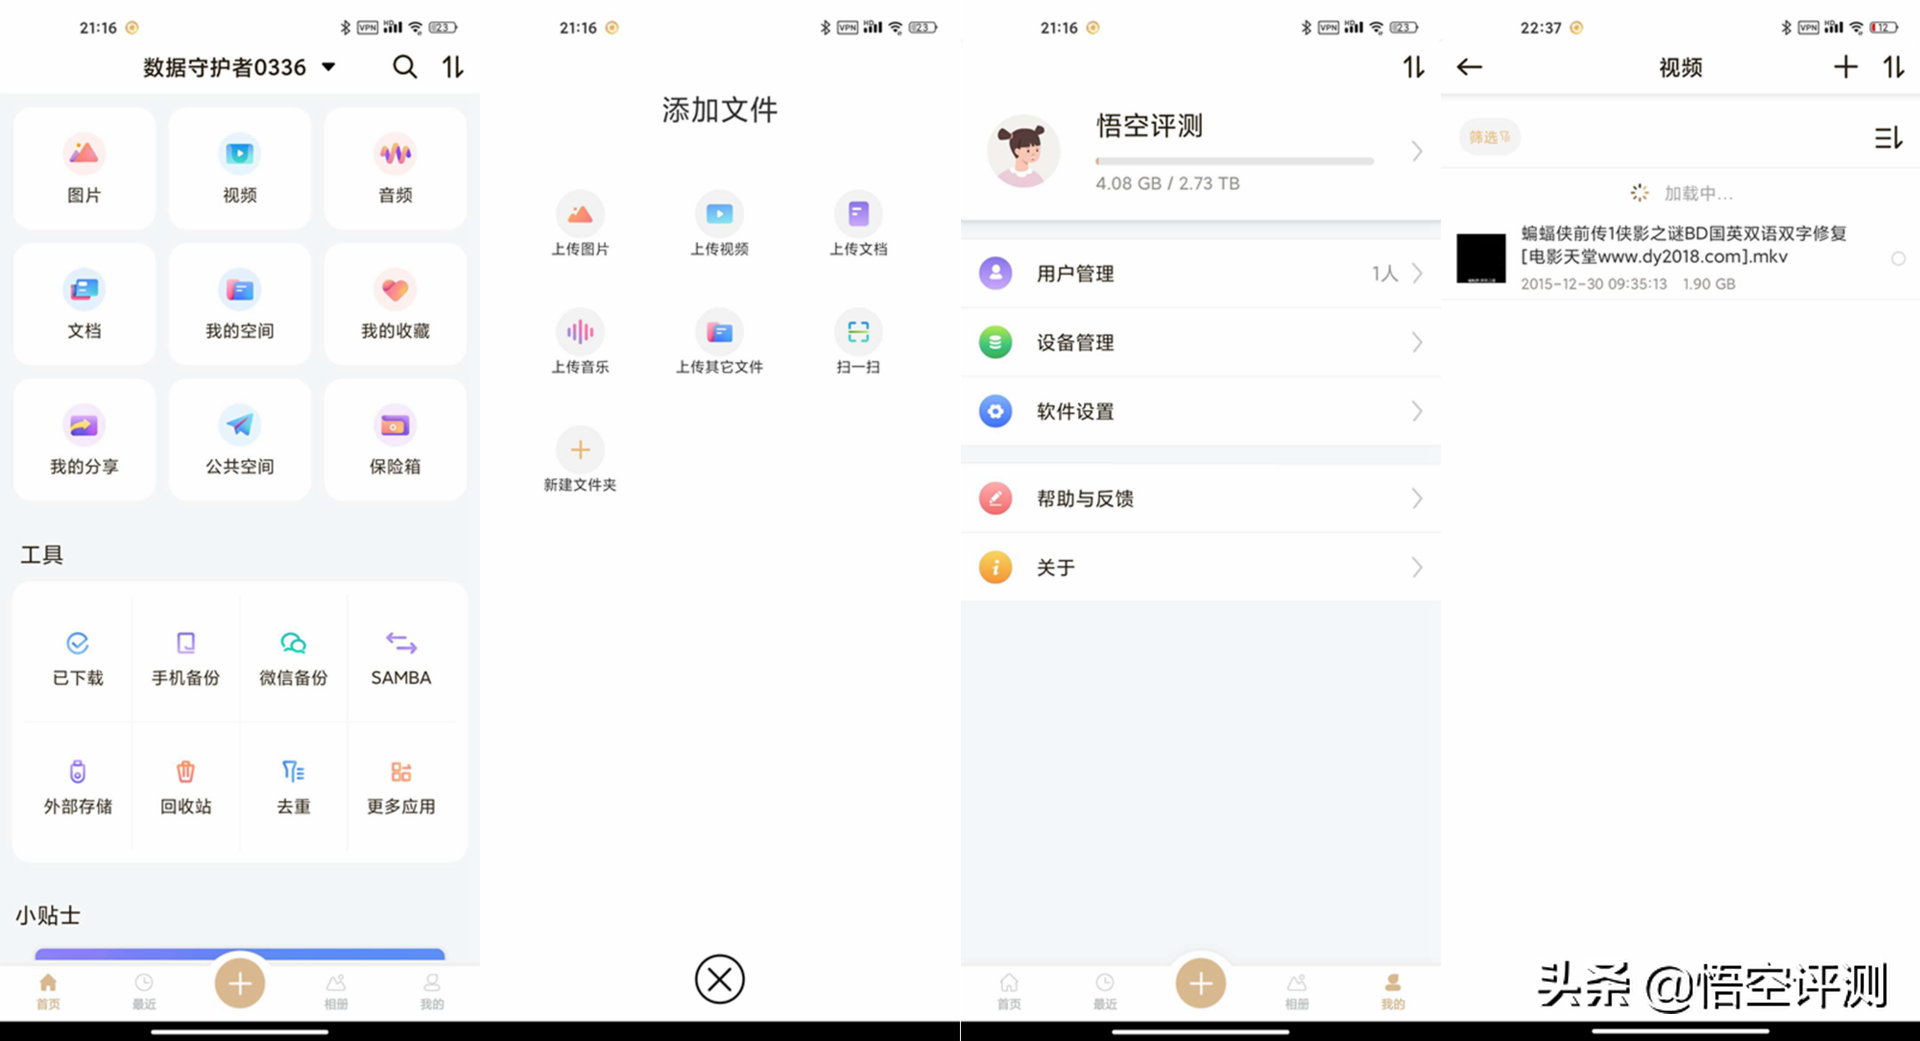Choose 上传视频 in the 添加文件 screen
The height and width of the screenshot is (1041, 1920).
(719, 224)
